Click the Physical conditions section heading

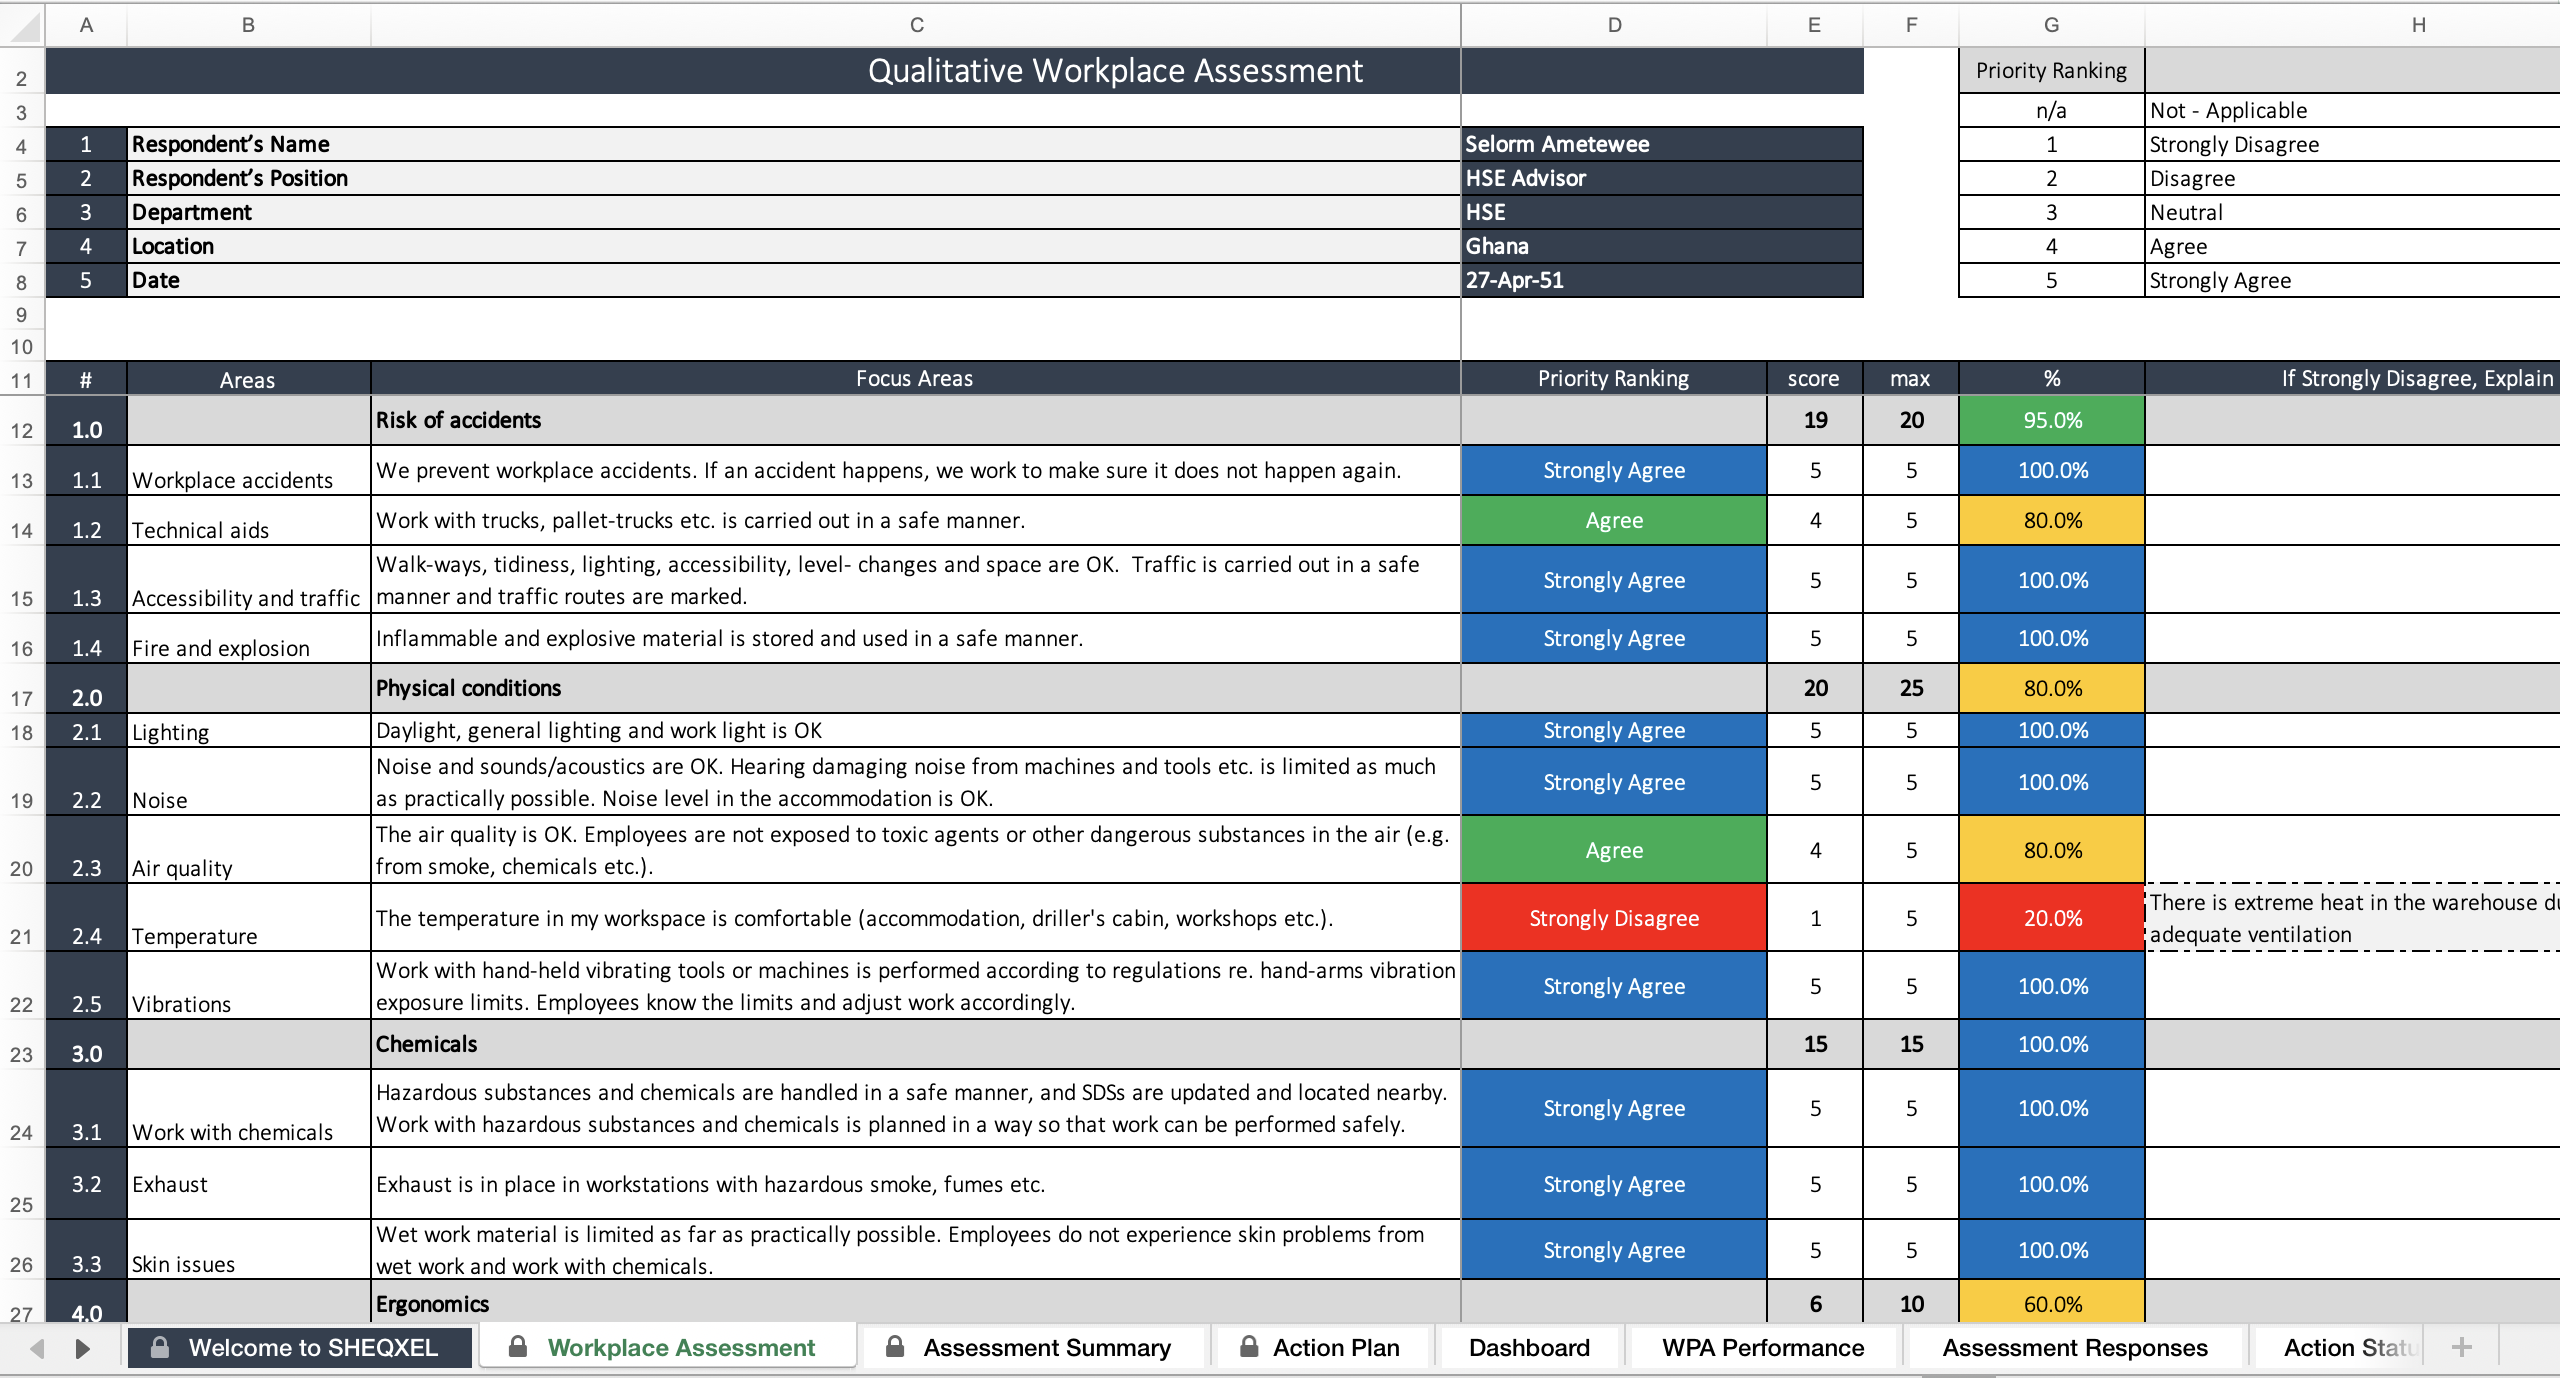pyautogui.click(x=468, y=688)
